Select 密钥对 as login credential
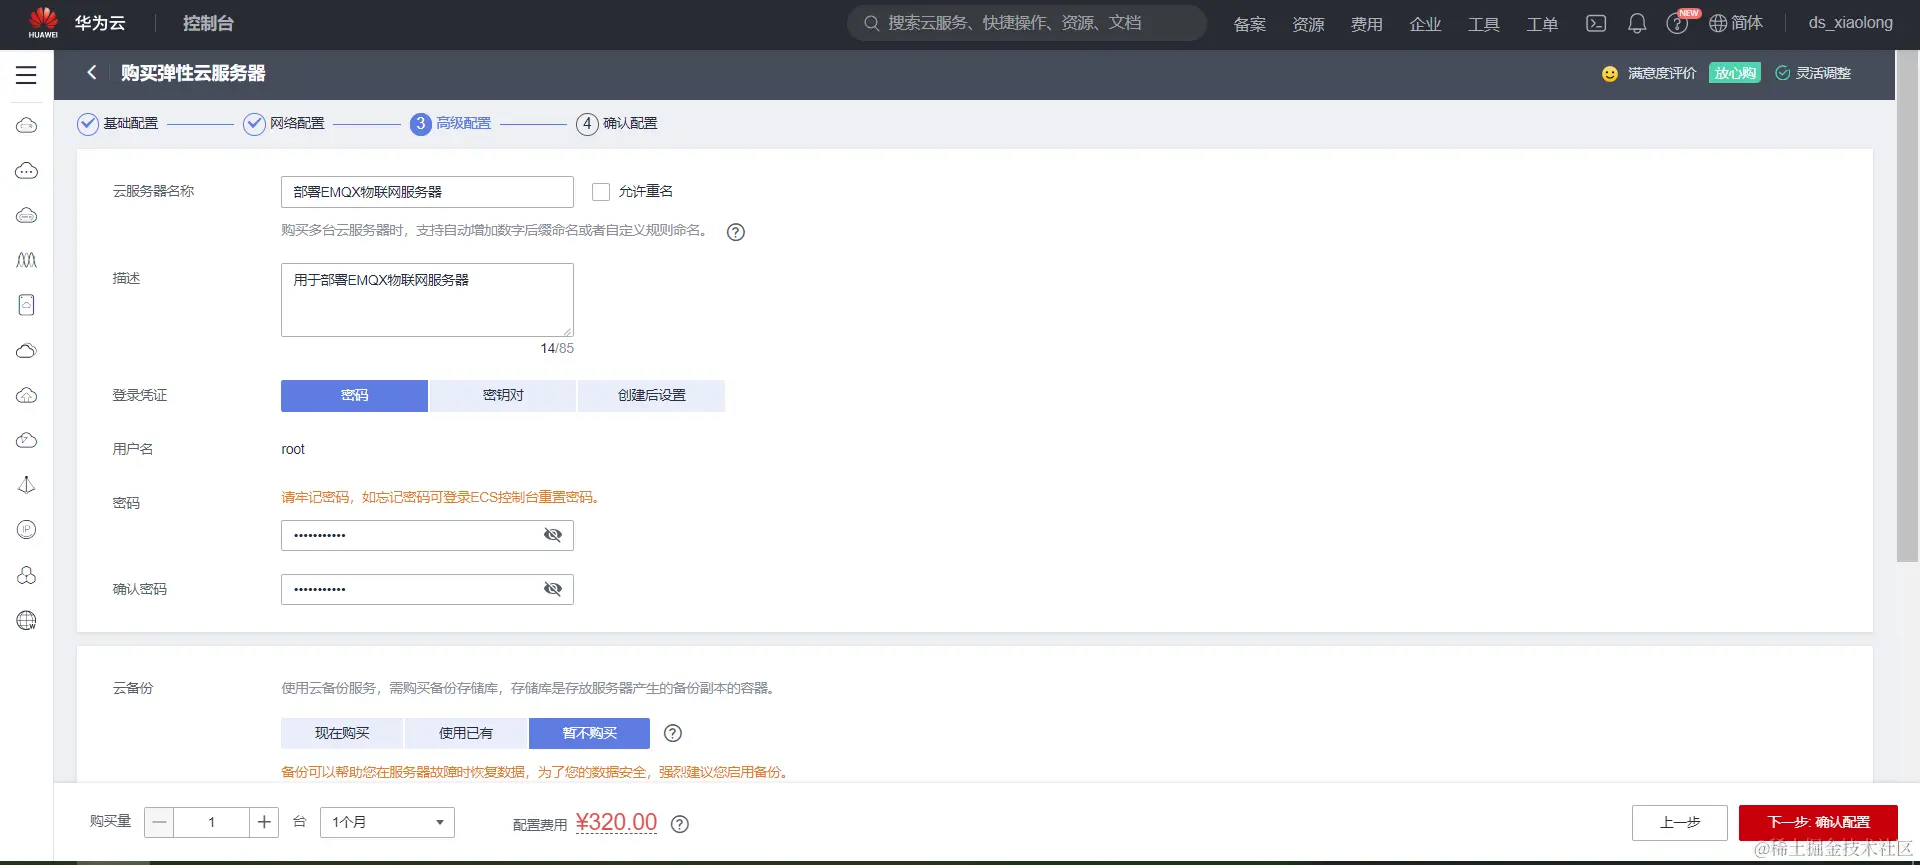The image size is (1920, 865). [503, 396]
